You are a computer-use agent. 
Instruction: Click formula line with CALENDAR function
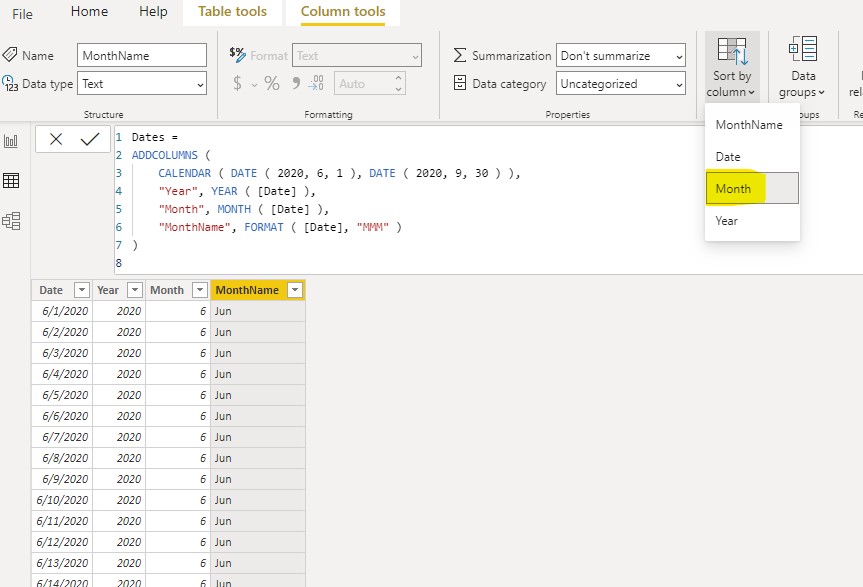click(338, 173)
